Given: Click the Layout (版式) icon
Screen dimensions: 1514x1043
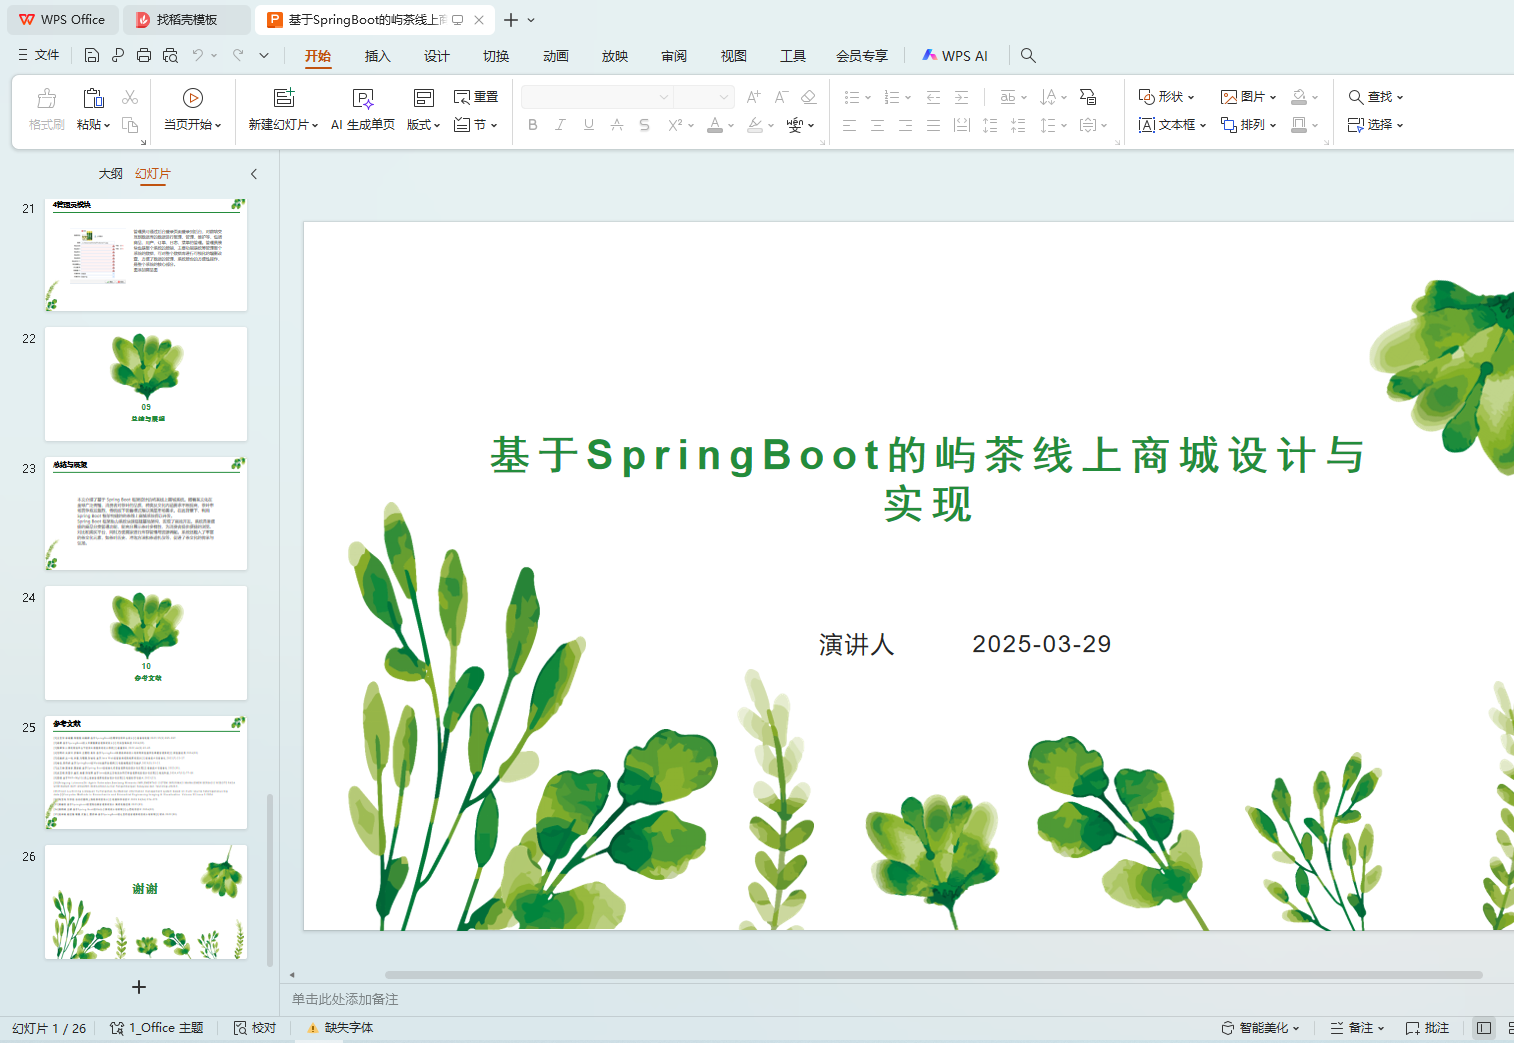Looking at the screenshot, I should 424,98.
